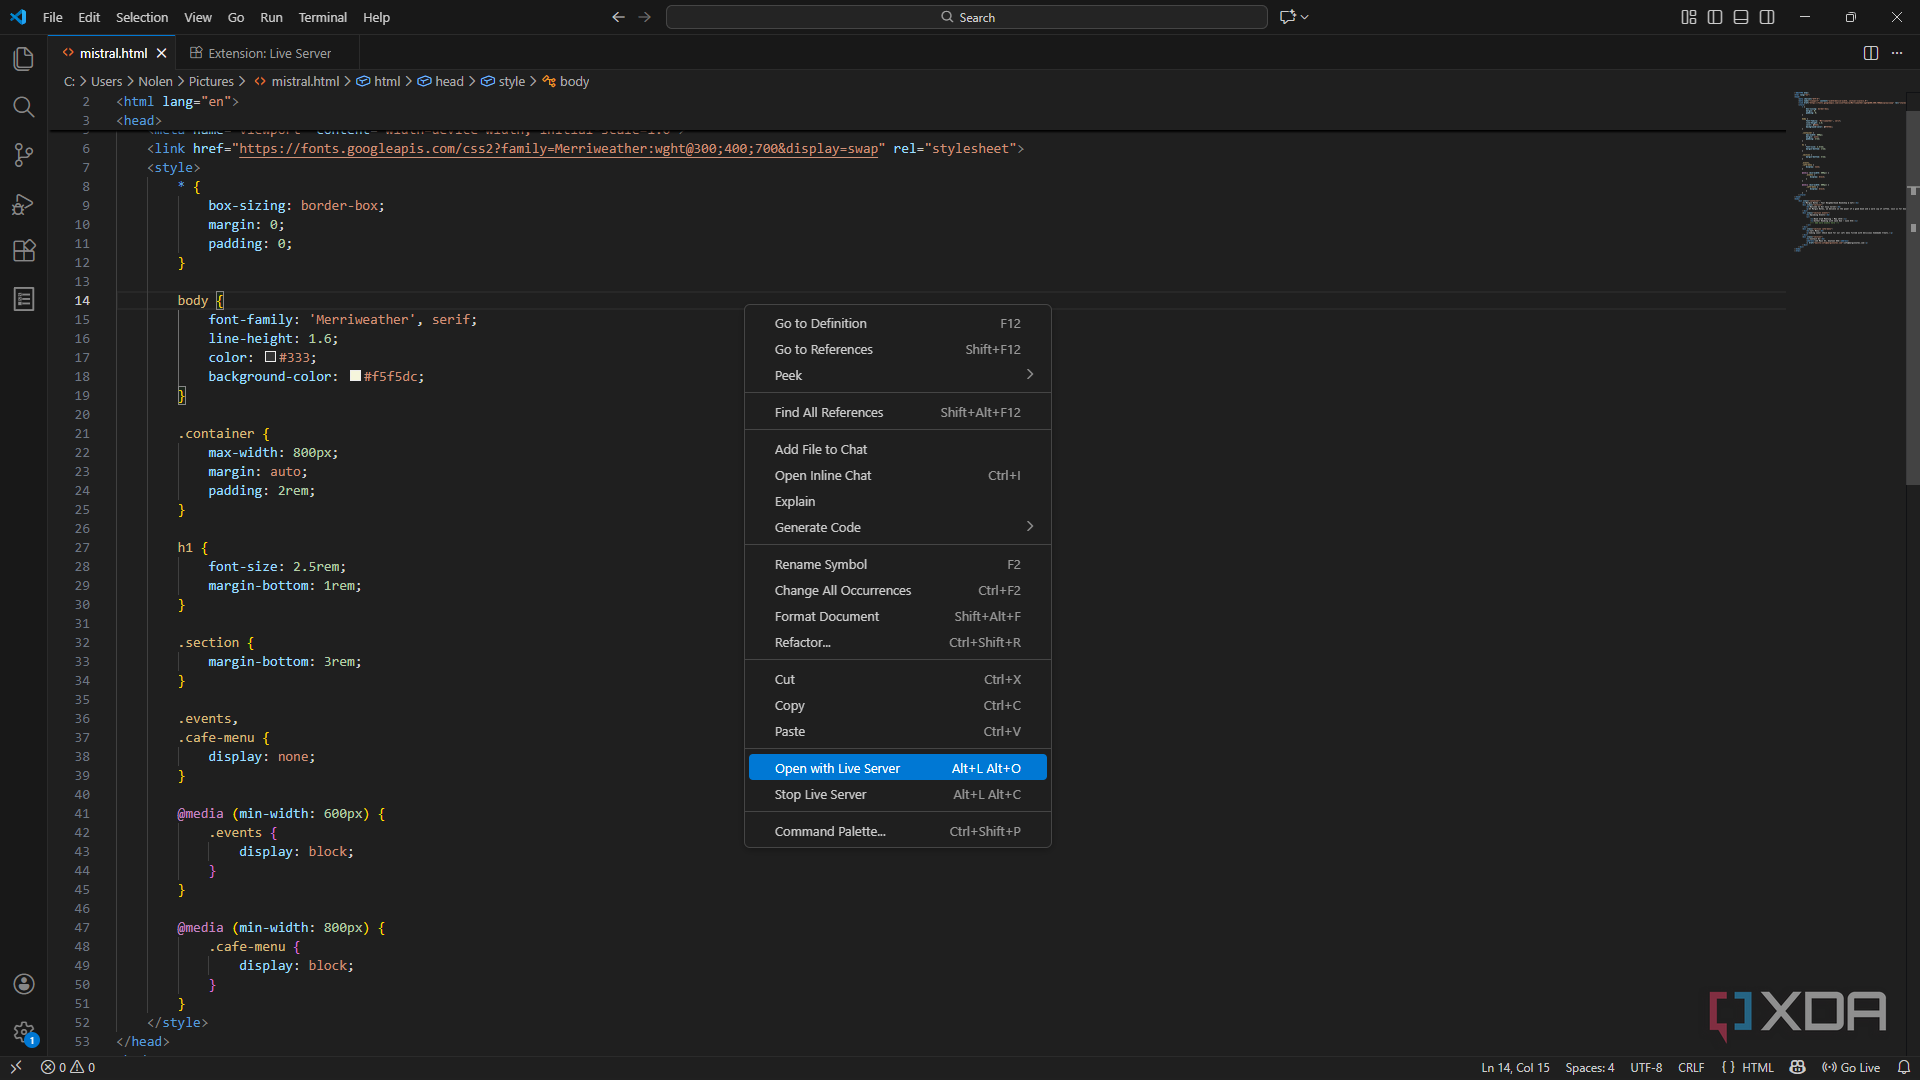
Task: Select Open with Live Server
Action: point(898,768)
